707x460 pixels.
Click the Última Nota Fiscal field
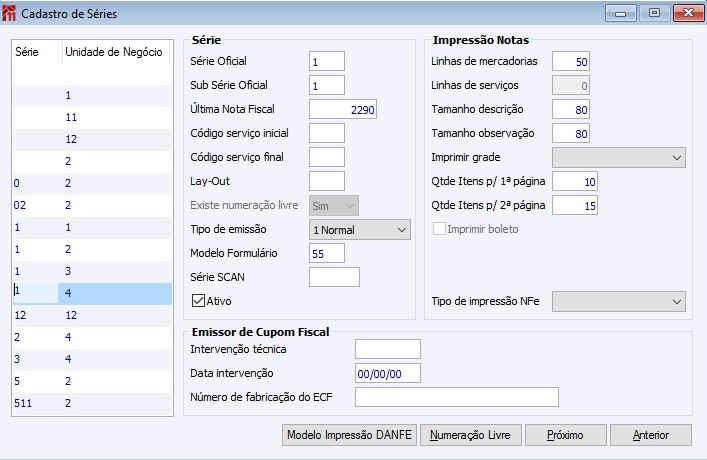coord(343,110)
